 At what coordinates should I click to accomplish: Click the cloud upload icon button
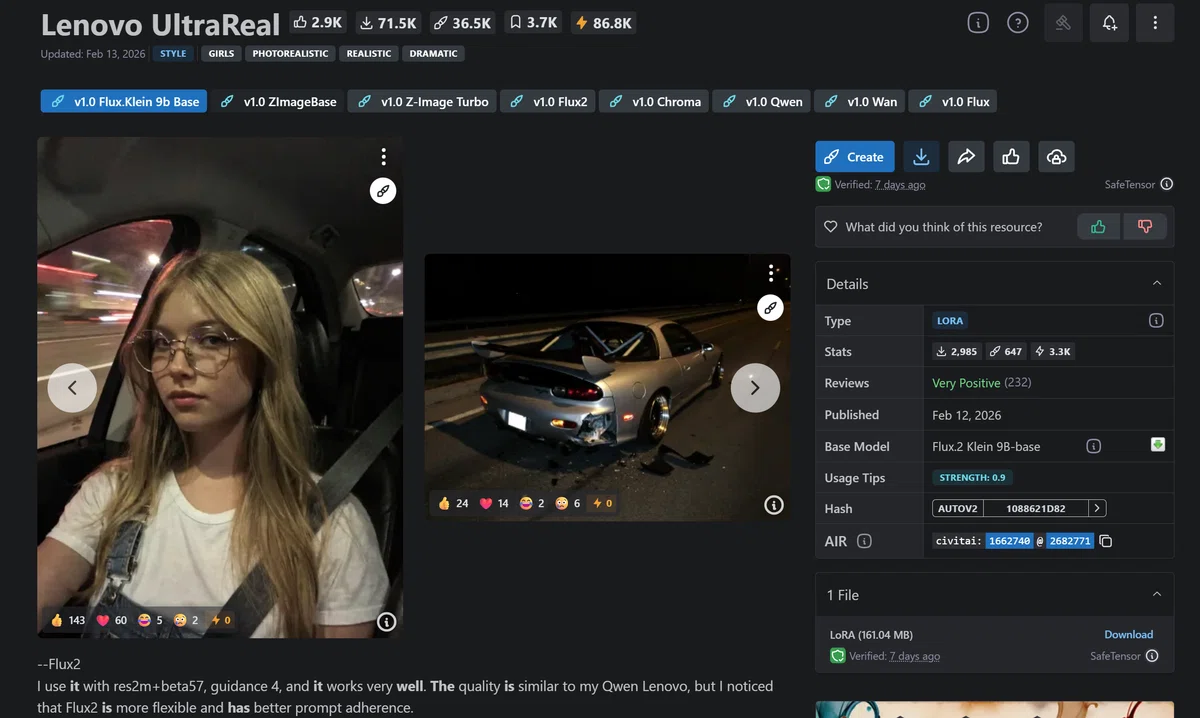click(1056, 157)
